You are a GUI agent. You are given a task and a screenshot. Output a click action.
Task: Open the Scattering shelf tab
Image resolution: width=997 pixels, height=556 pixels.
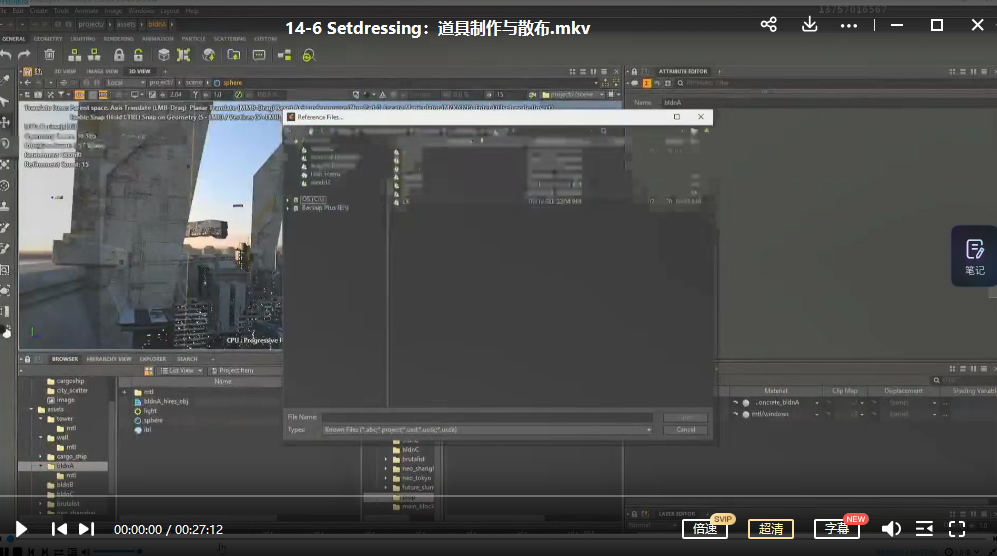(230, 39)
